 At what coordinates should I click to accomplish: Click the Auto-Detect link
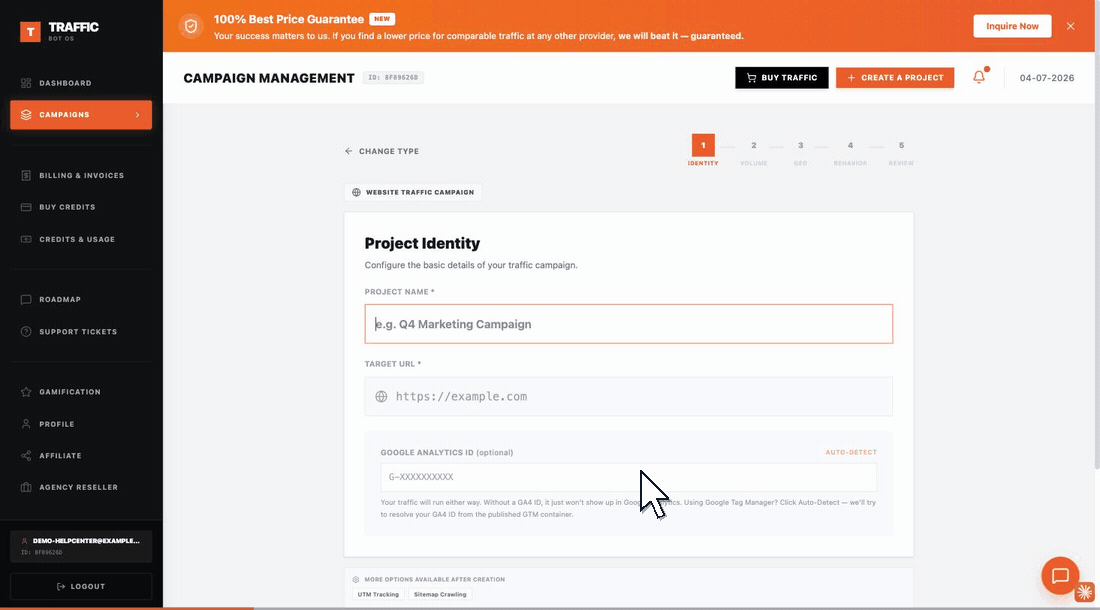click(x=851, y=452)
